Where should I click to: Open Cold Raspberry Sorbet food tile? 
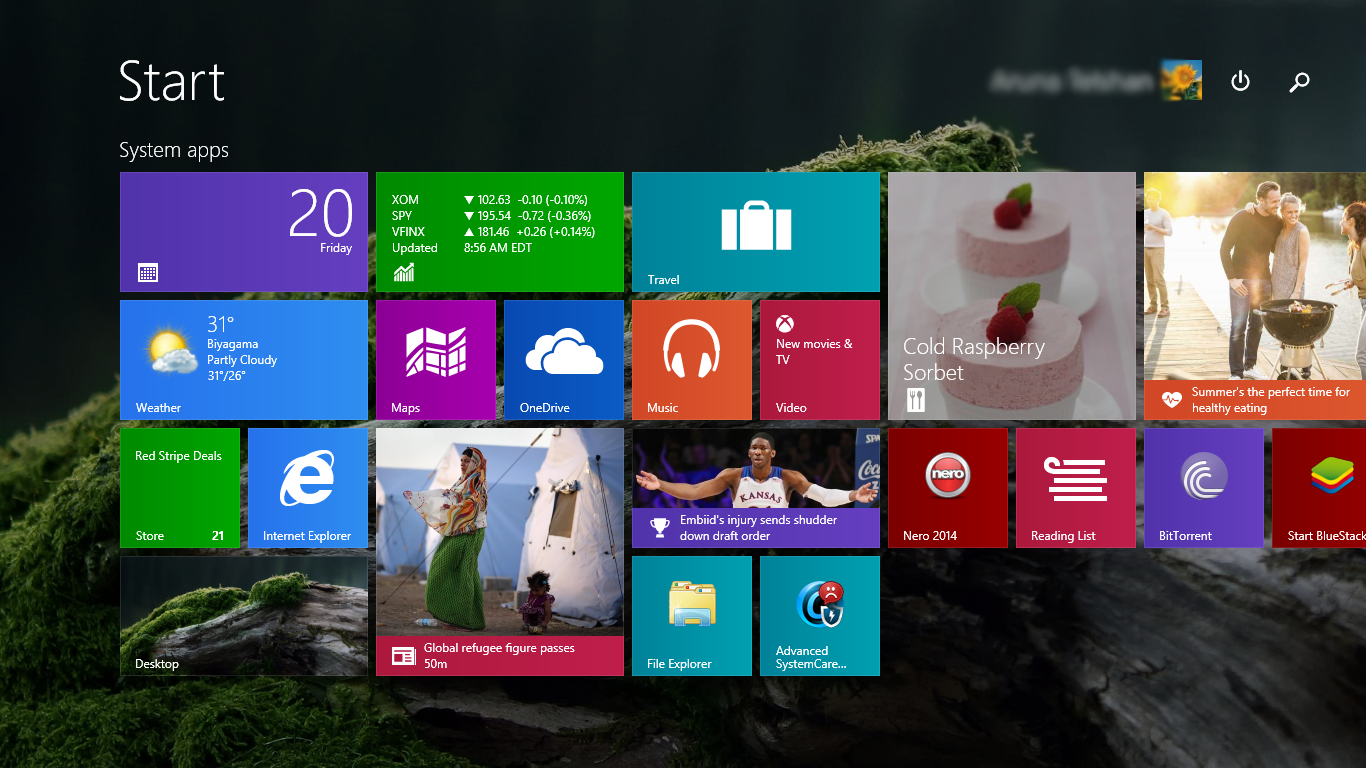coord(1012,296)
